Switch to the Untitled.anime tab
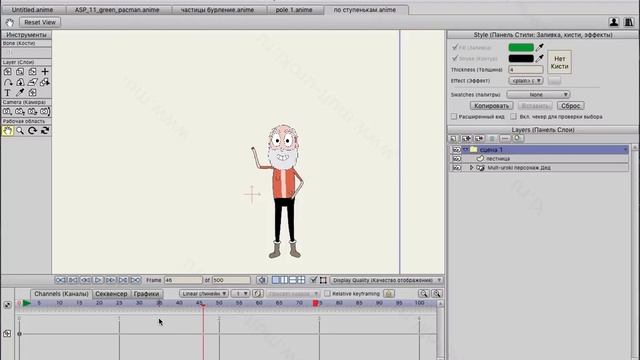This screenshot has width=640, height=360. (32, 10)
